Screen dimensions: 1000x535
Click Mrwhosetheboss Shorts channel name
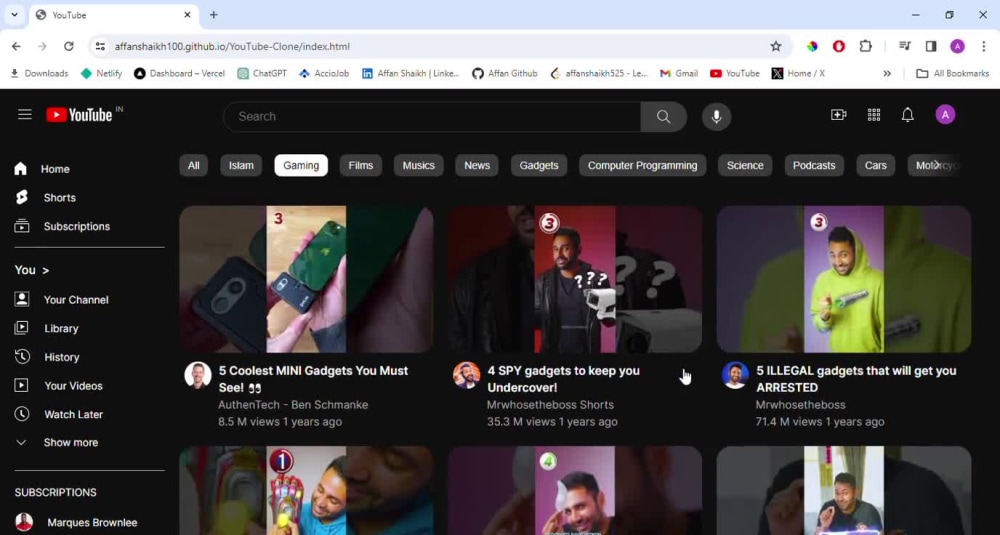(x=550, y=405)
